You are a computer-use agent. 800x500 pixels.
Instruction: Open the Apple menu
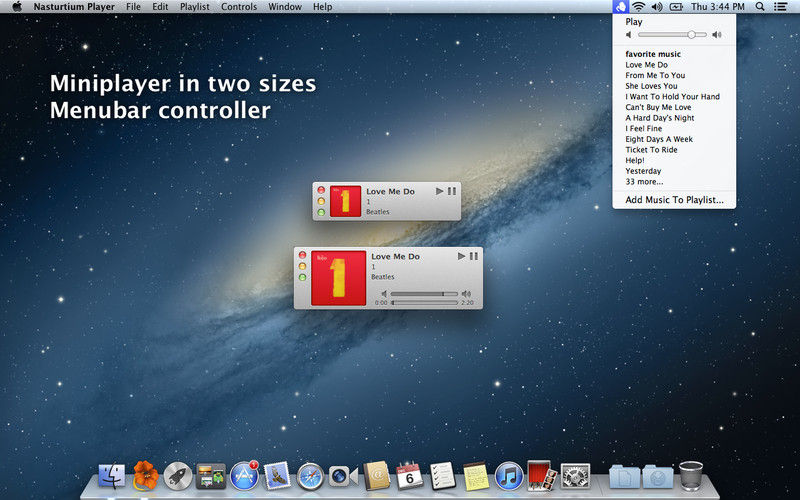pos(17,7)
